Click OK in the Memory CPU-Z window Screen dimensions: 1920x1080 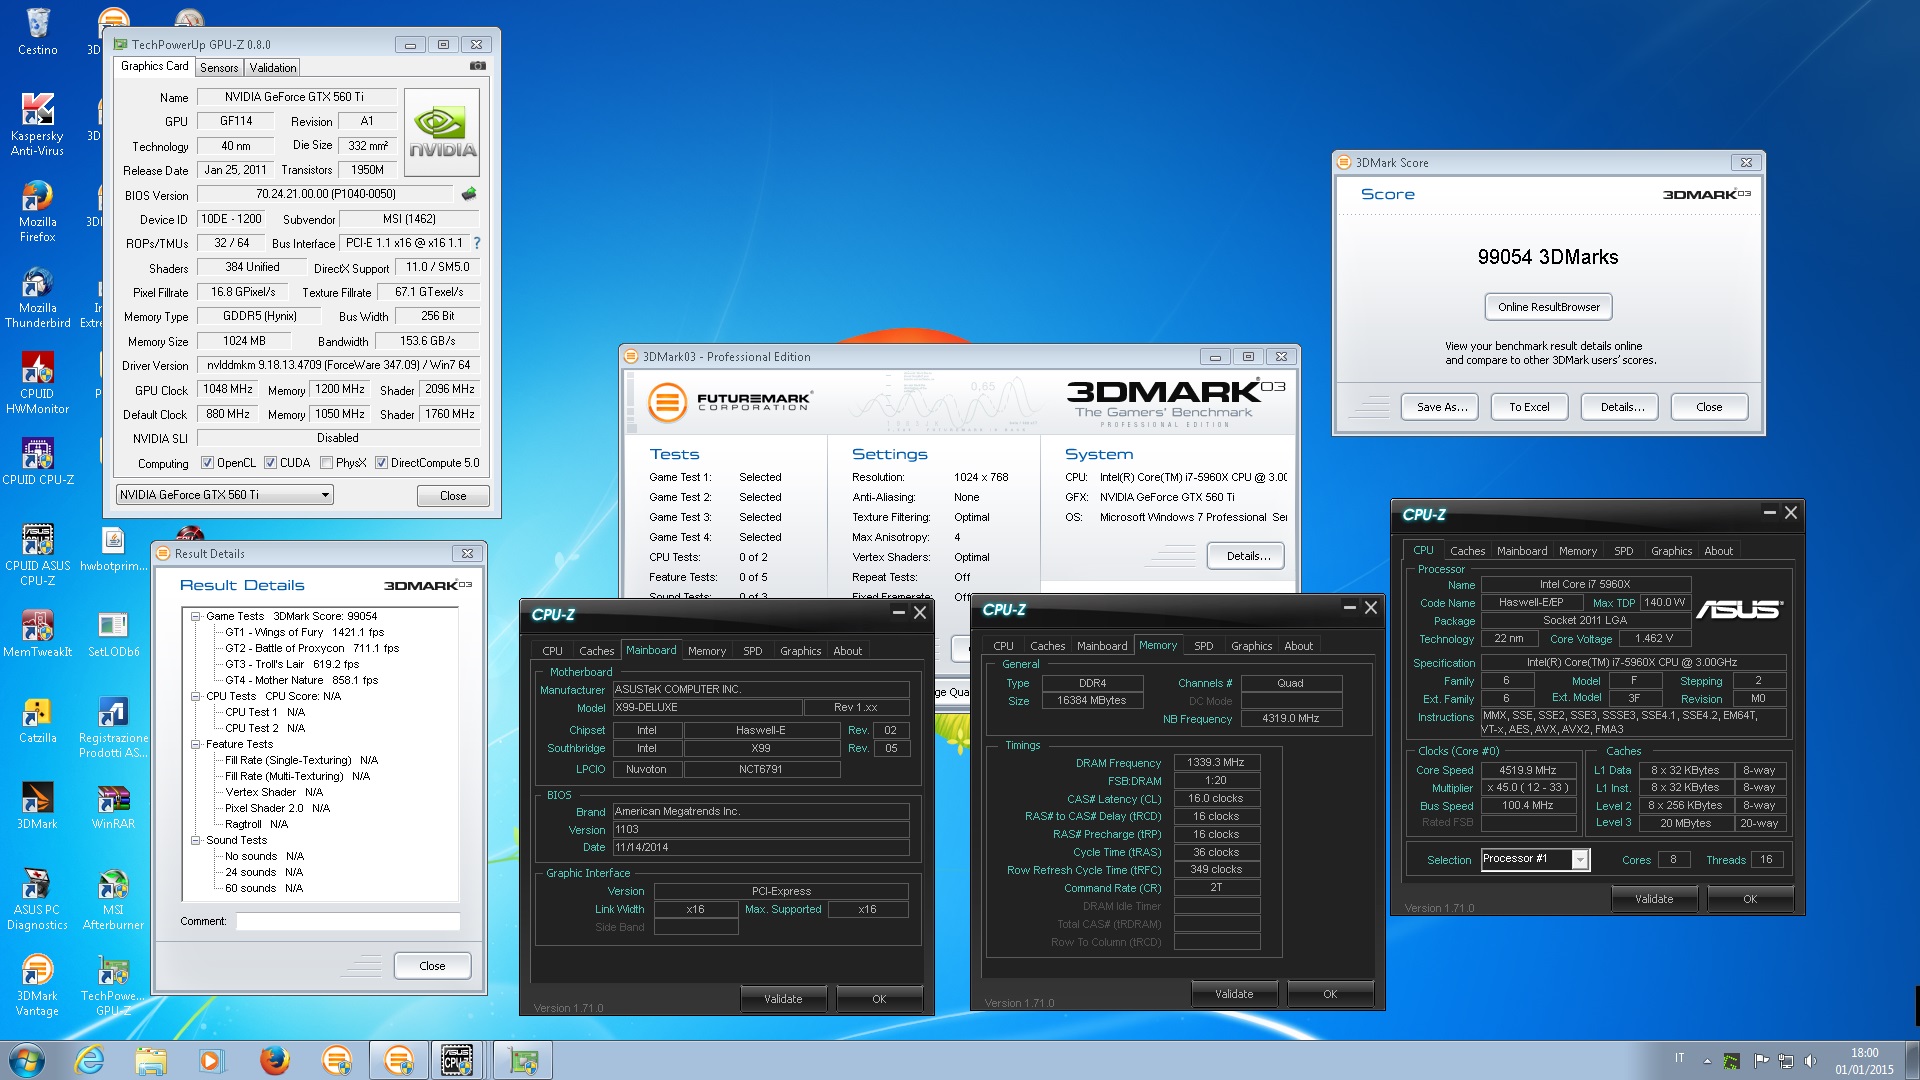point(1330,994)
